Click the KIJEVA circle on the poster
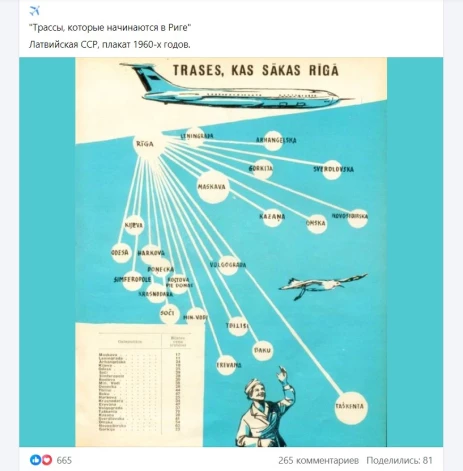The image size is (463, 471). 134,225
